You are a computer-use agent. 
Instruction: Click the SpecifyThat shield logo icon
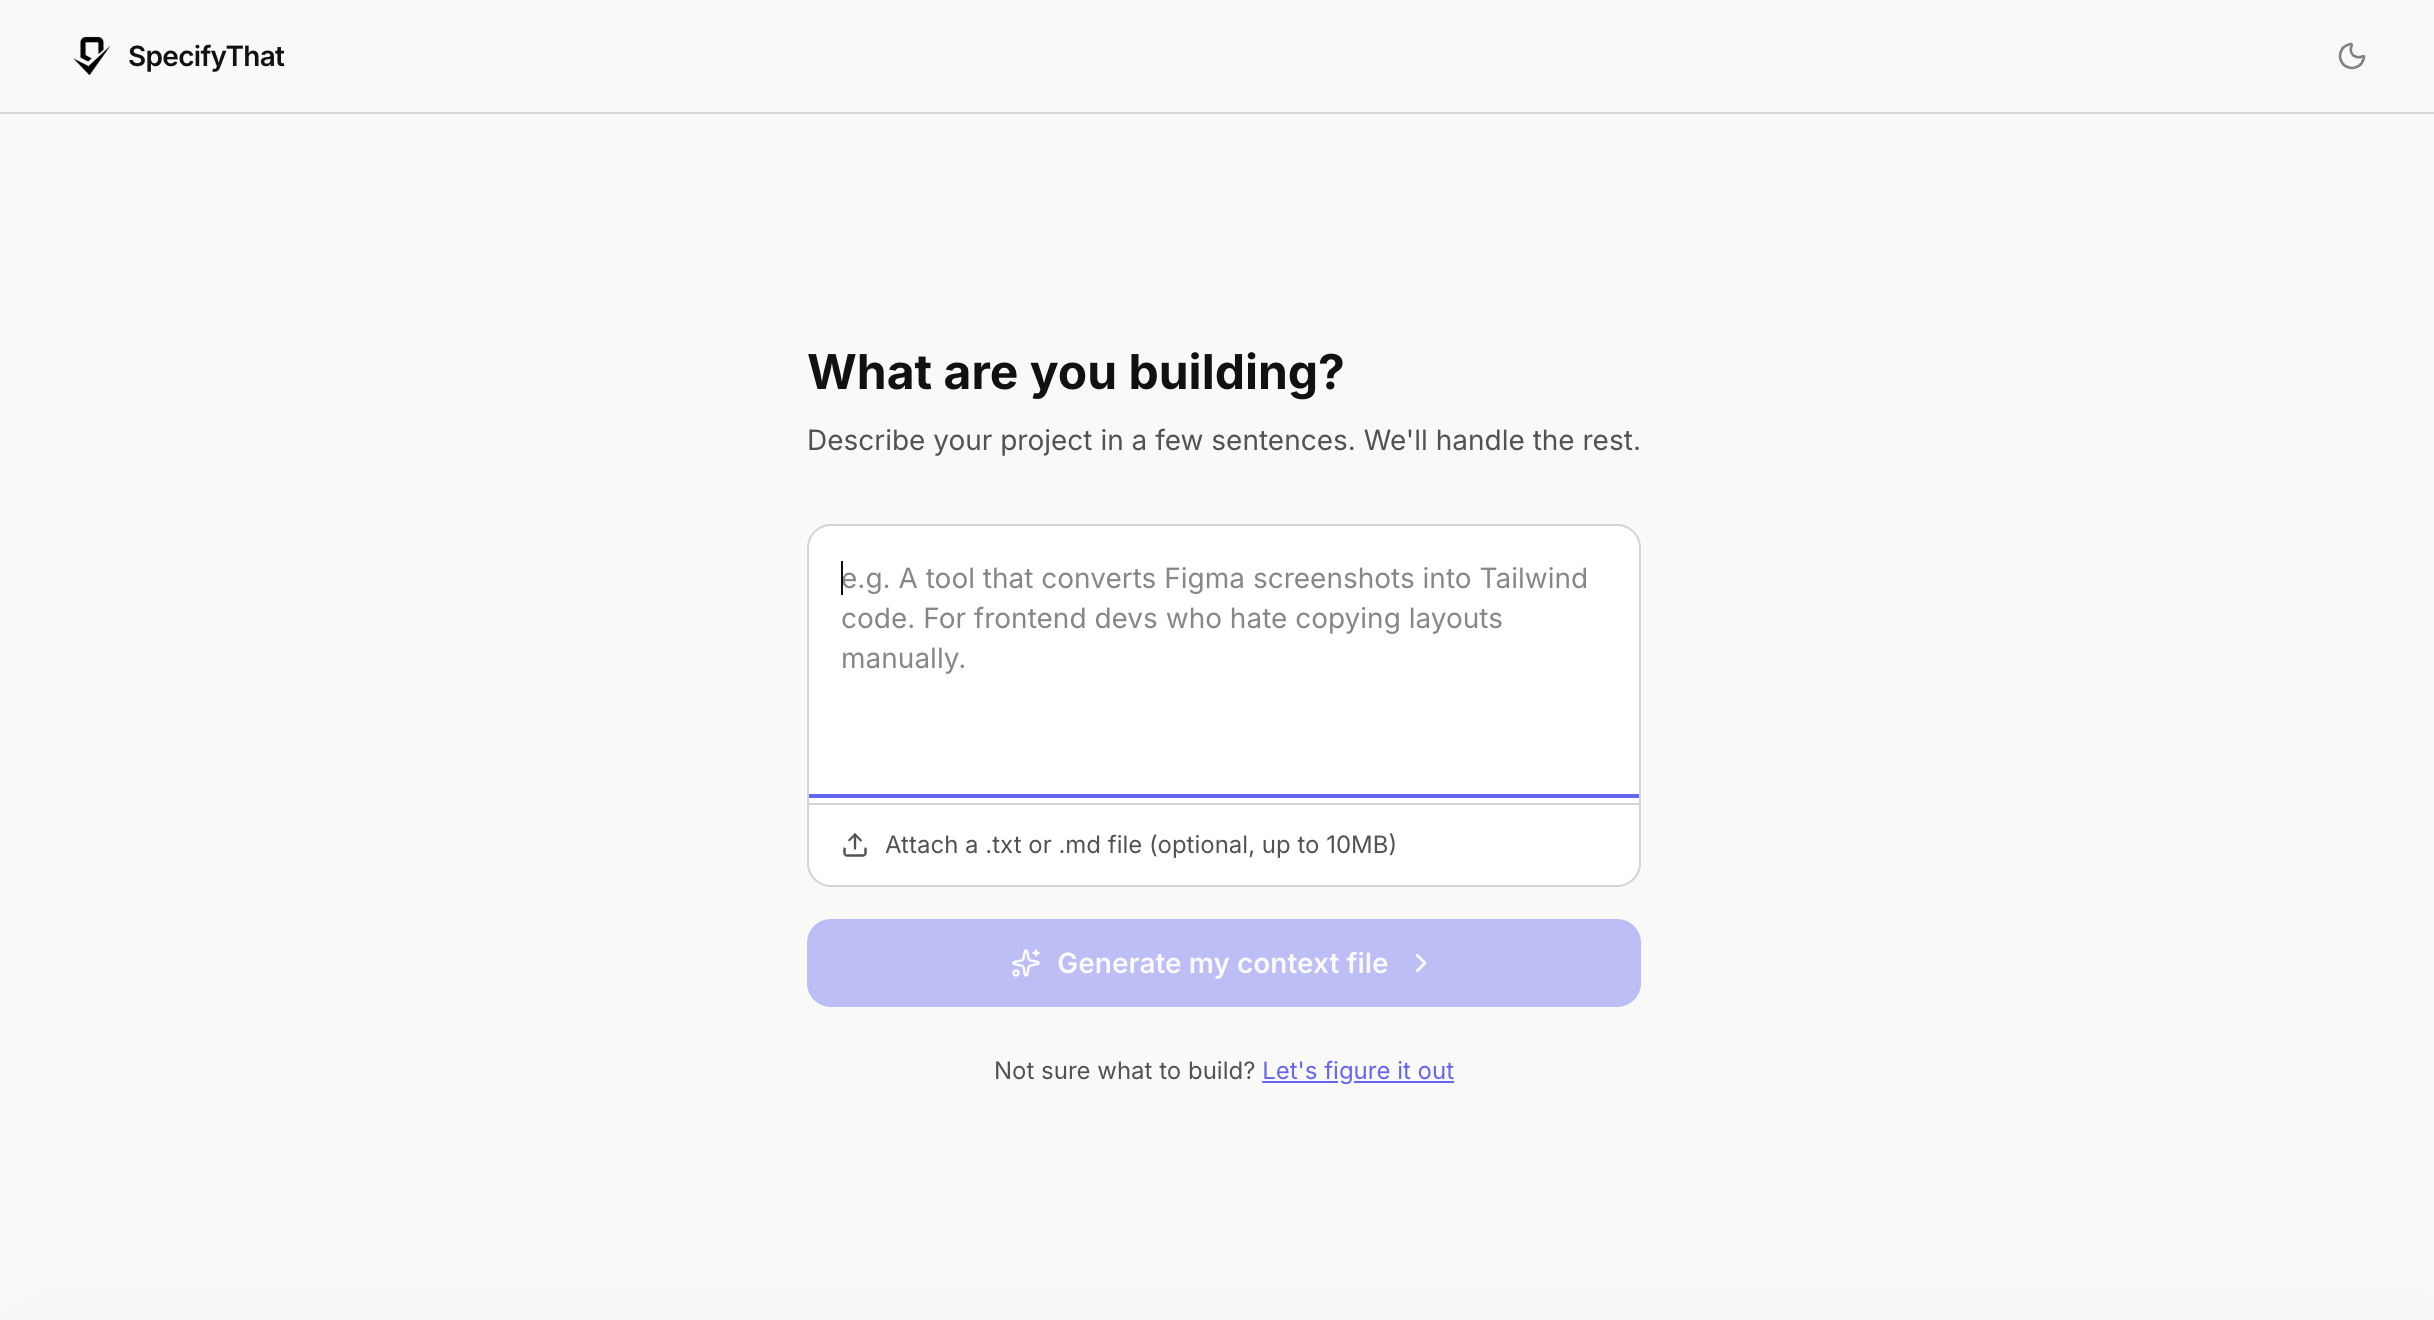pyautogui.click(x=91, y=56)
